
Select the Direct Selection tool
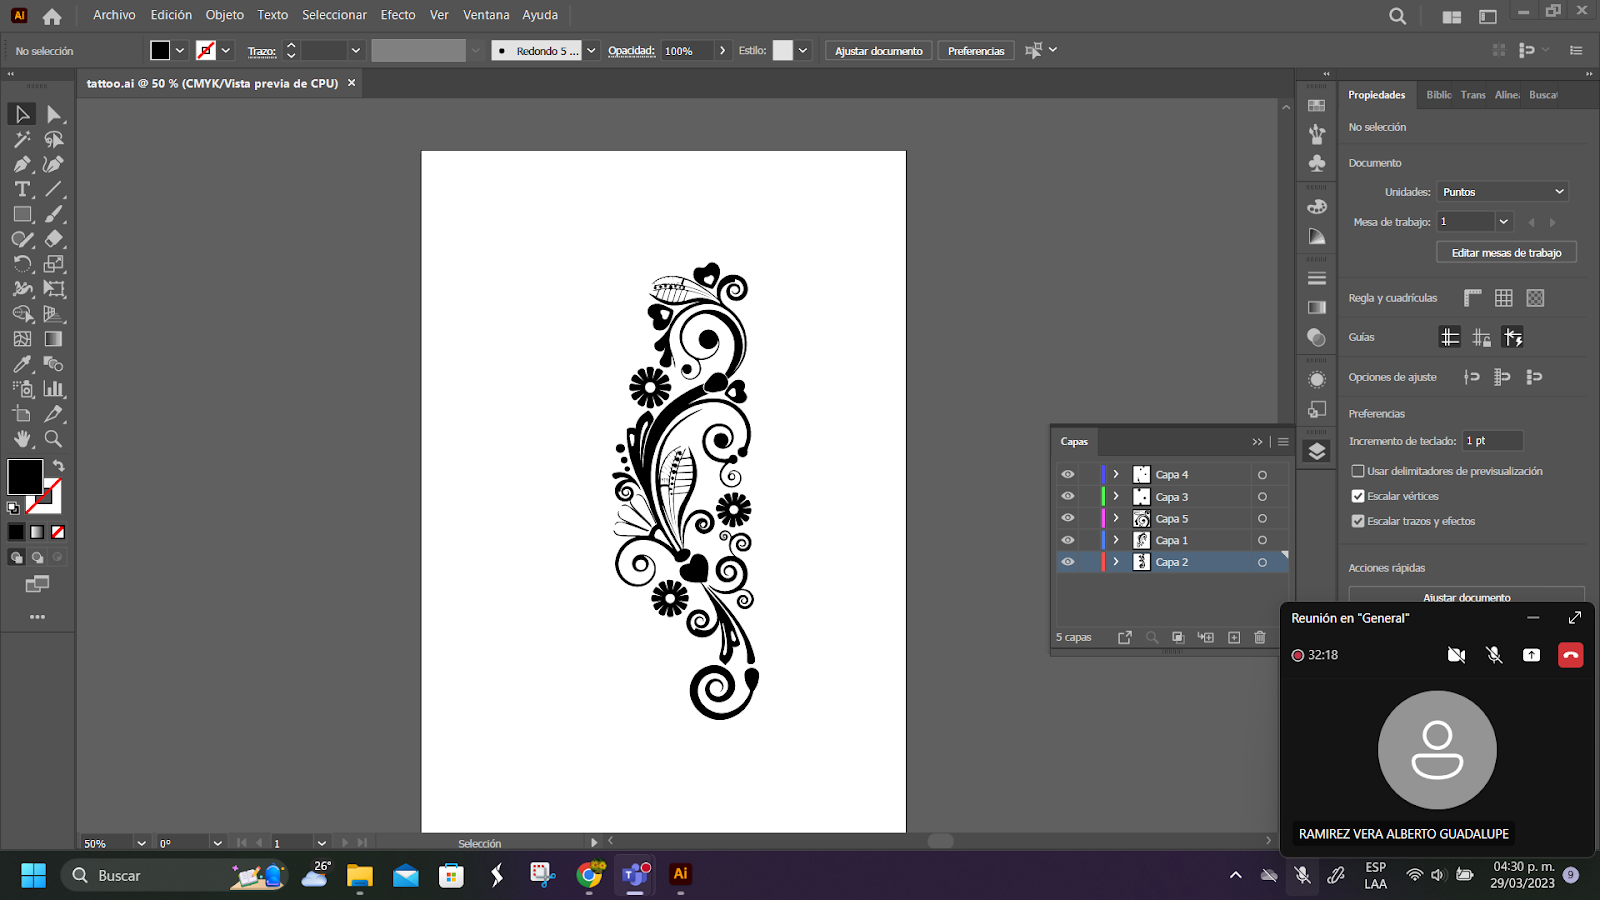54,114
